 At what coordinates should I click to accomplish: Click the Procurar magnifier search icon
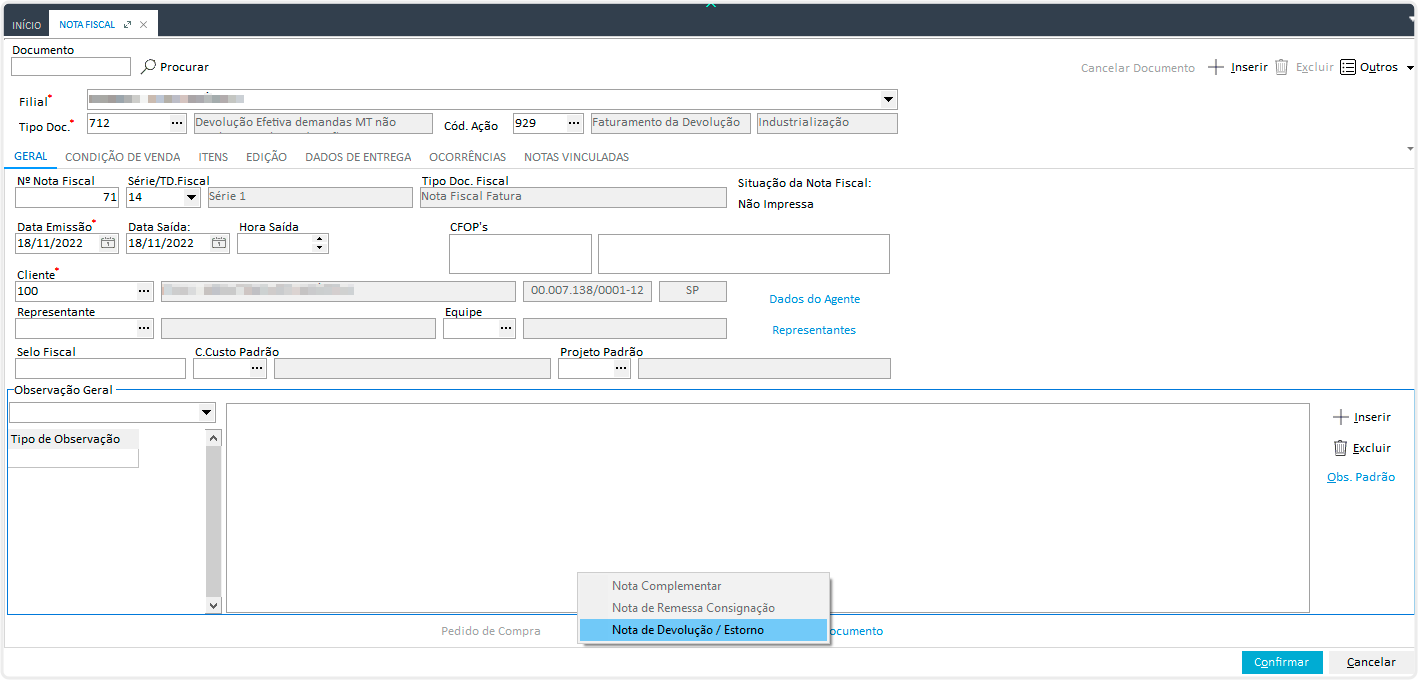coord(148,67)
